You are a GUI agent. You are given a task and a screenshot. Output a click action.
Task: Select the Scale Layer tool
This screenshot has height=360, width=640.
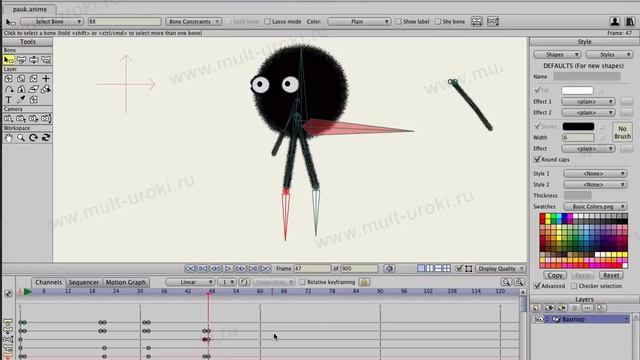tap(21, 78)
